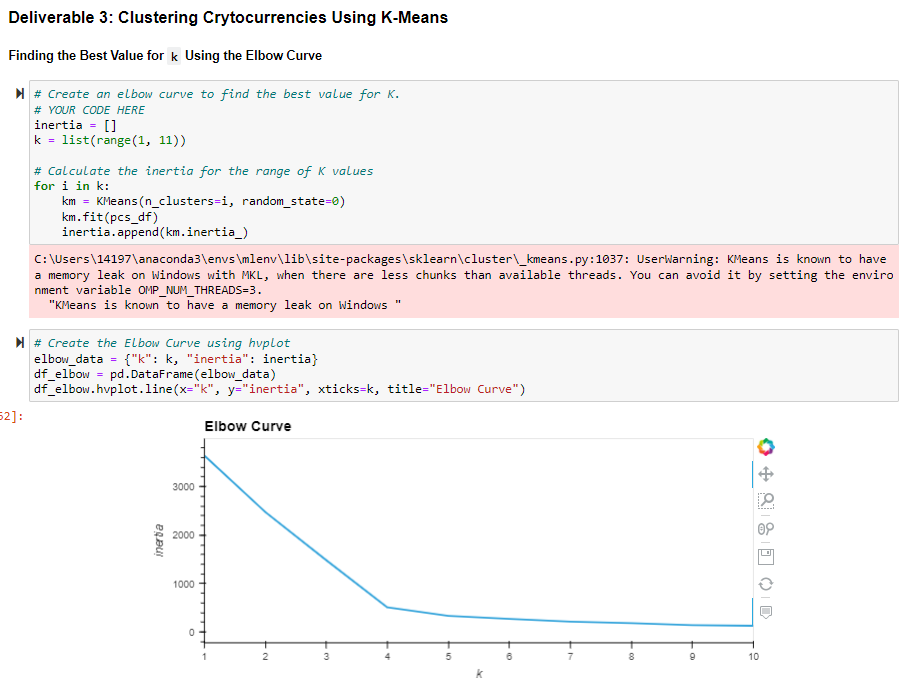Click the k x-axis label

point(479,674)
